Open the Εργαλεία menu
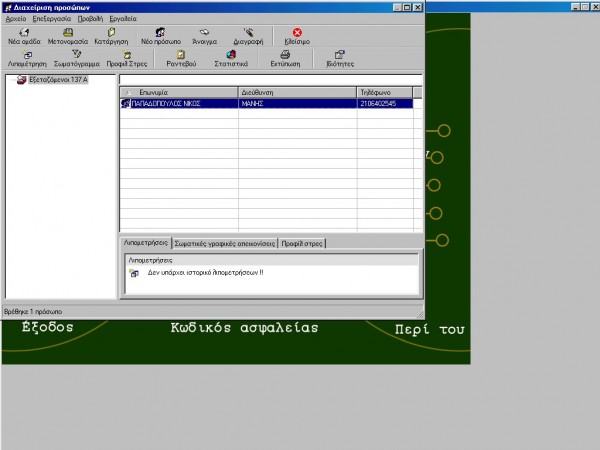The height and width of the screenshot is (450, 600). pyautogui.click(x=123, y=19)
